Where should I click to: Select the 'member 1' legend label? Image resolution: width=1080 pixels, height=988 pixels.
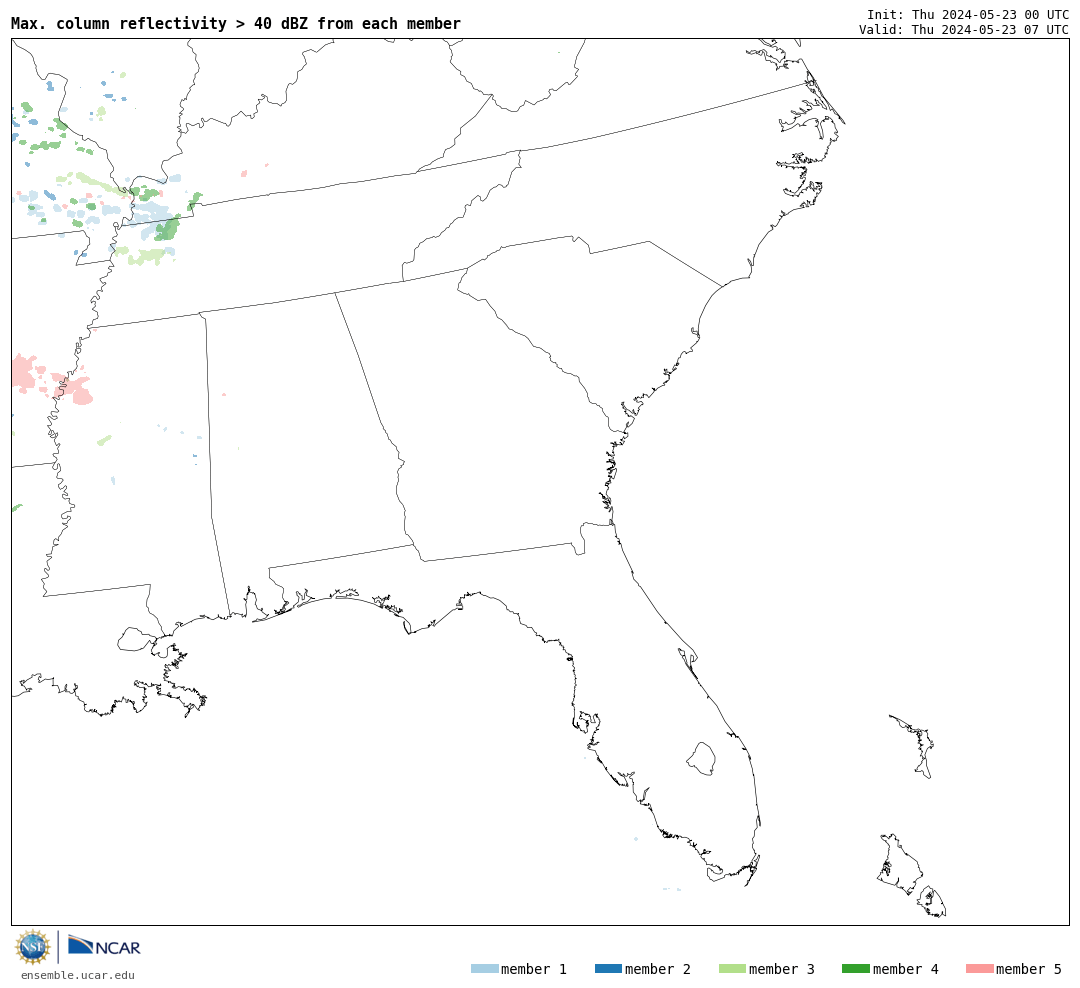(x=534, y=969)
